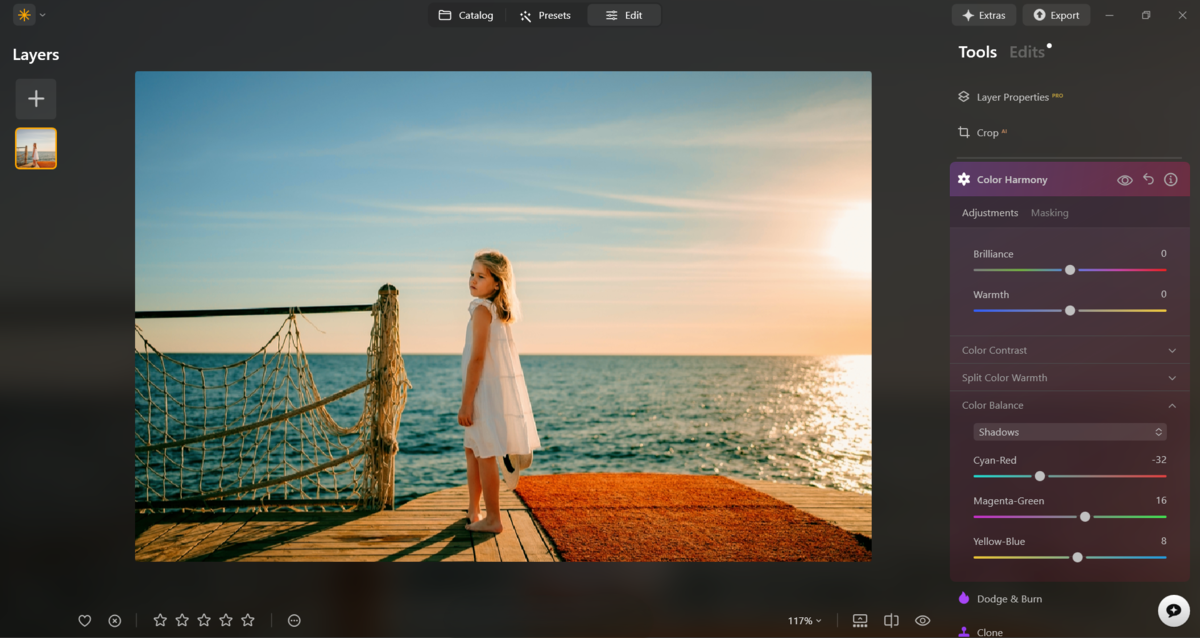Click the Warmth slider handle
Screen dimensions: 1200x638
(x=1070, y=311)
